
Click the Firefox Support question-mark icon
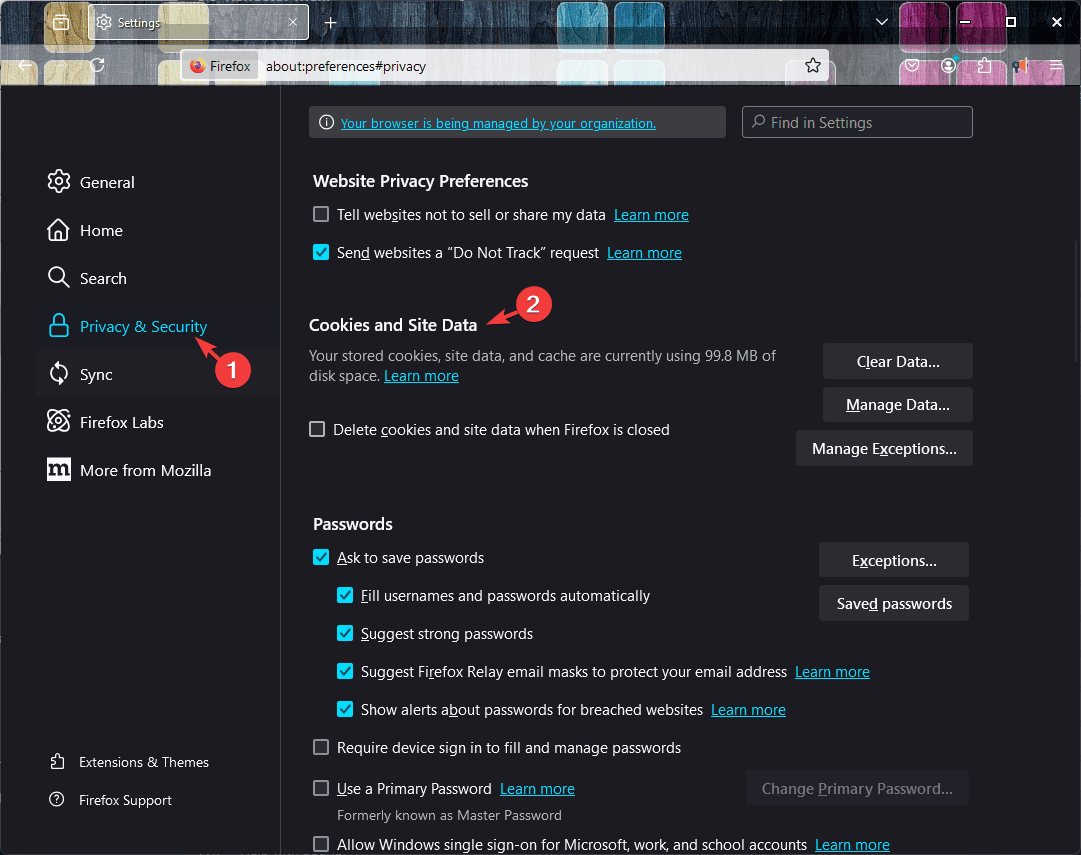pyautogui.click(x=57, y=799)
